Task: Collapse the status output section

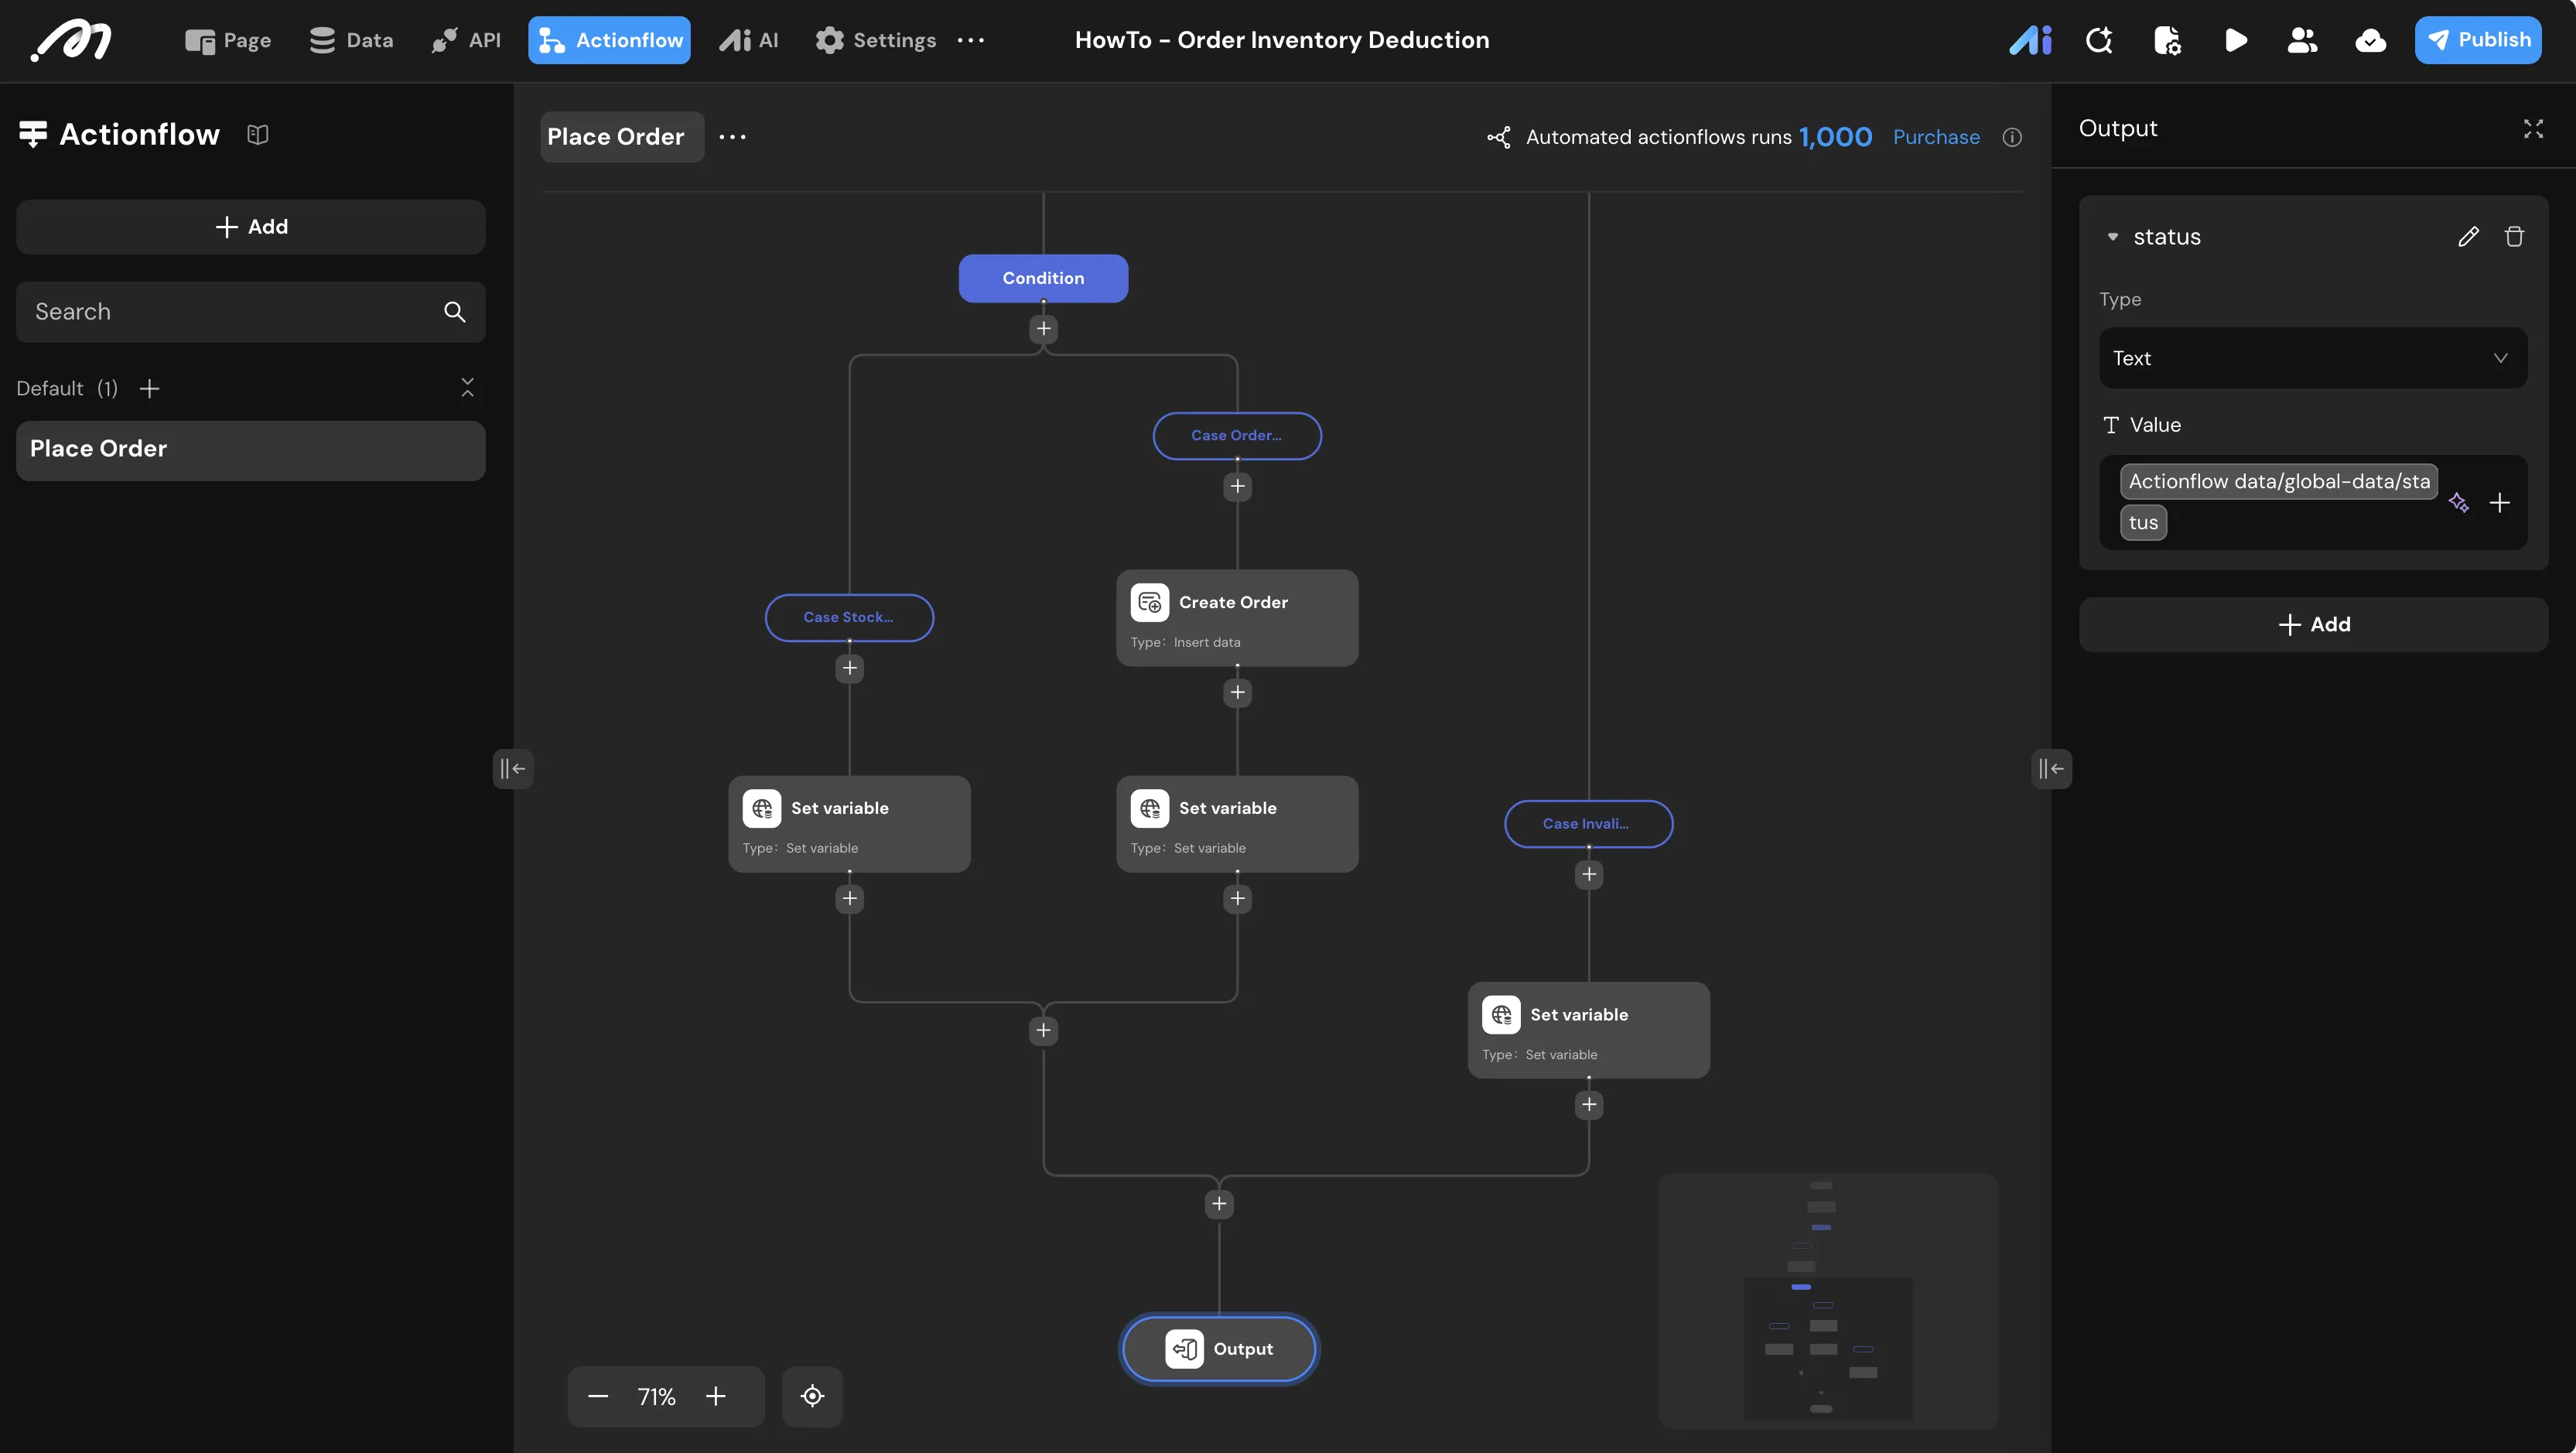Action: coord(2112,237)
